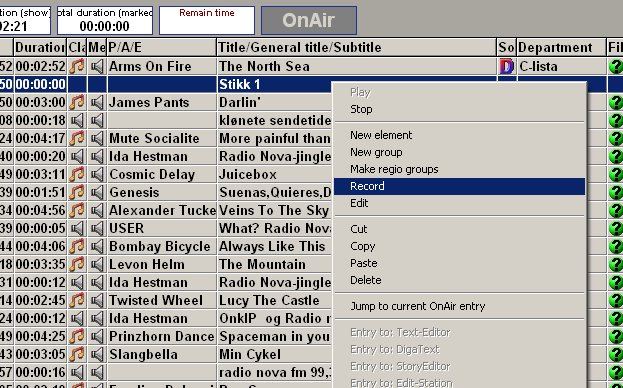Screen dimensions: 623x388
Task: Choose Delete from the context menu
Action: [x=459, y=280]
